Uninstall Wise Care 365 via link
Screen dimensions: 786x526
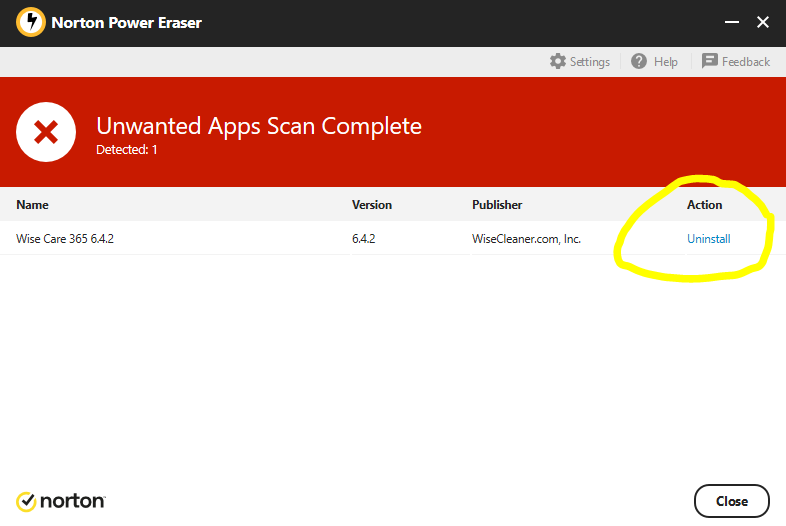pyautogui.click(x=708, y=239)
